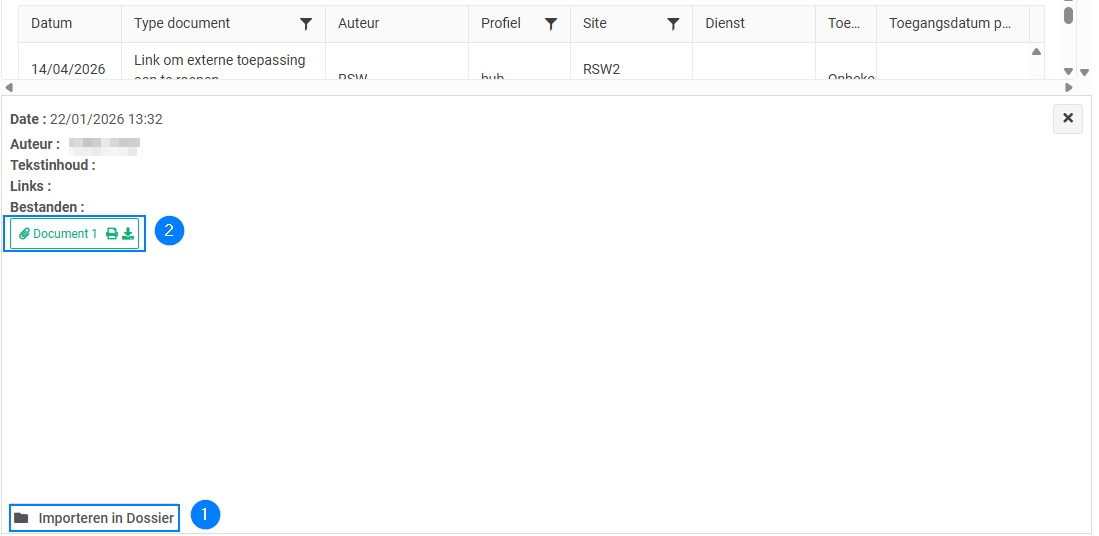Click the folder icon next to Importeren in Dossier
The height and width of the screenshot is (536, 1099).
pyautogui.click(x=21, y=518)
